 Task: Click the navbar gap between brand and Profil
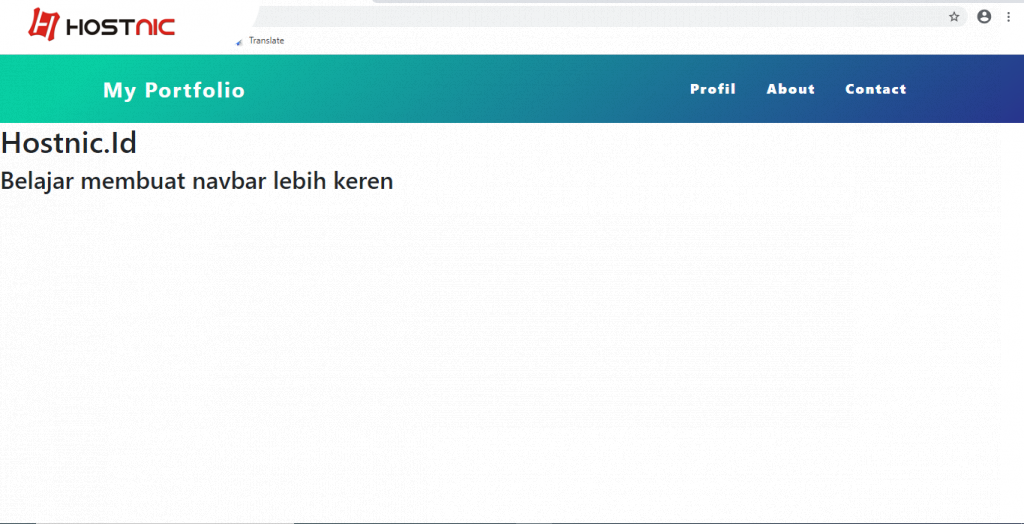(x=460, y=89)
